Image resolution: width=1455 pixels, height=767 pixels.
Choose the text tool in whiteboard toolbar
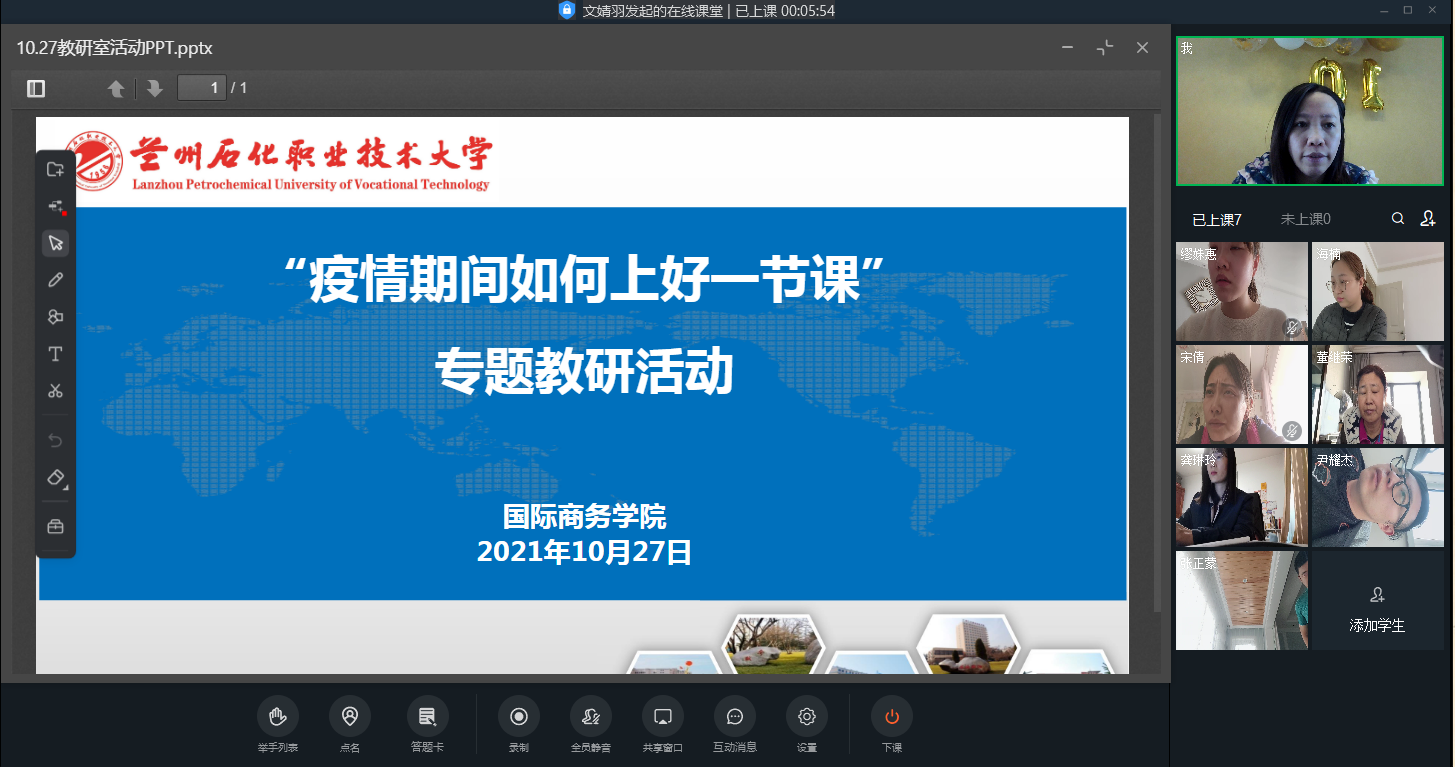56,354
